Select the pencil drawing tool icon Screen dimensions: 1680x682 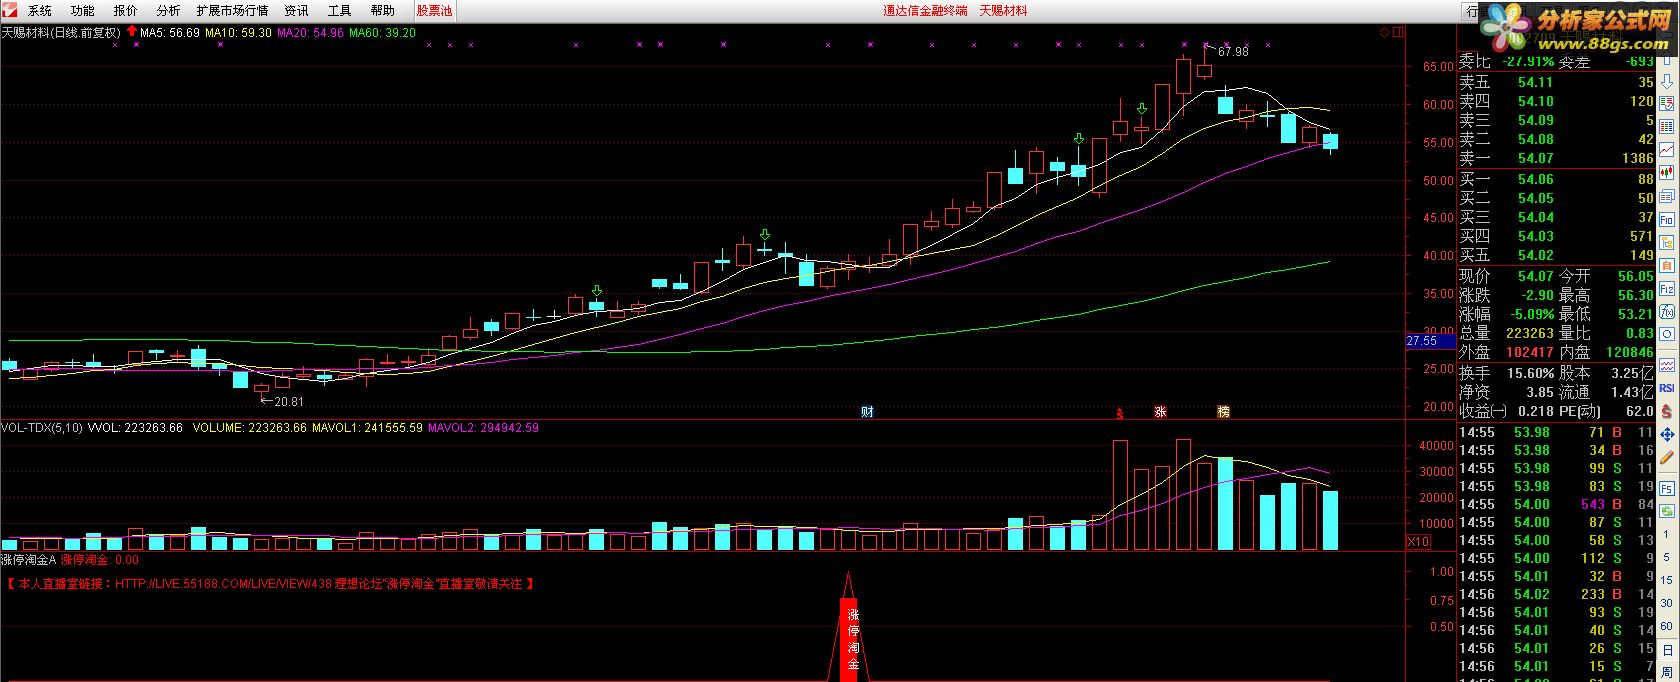(1667, 455)
